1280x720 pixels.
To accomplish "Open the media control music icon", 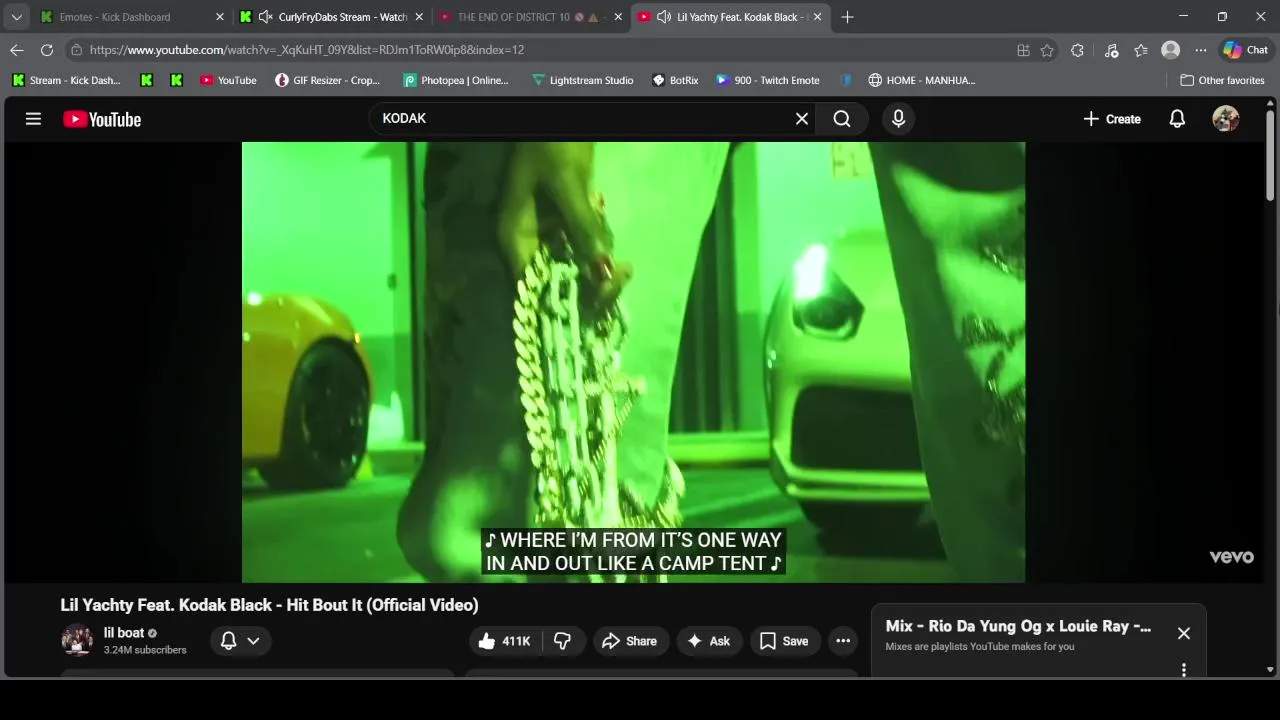I will [1111, 50].
